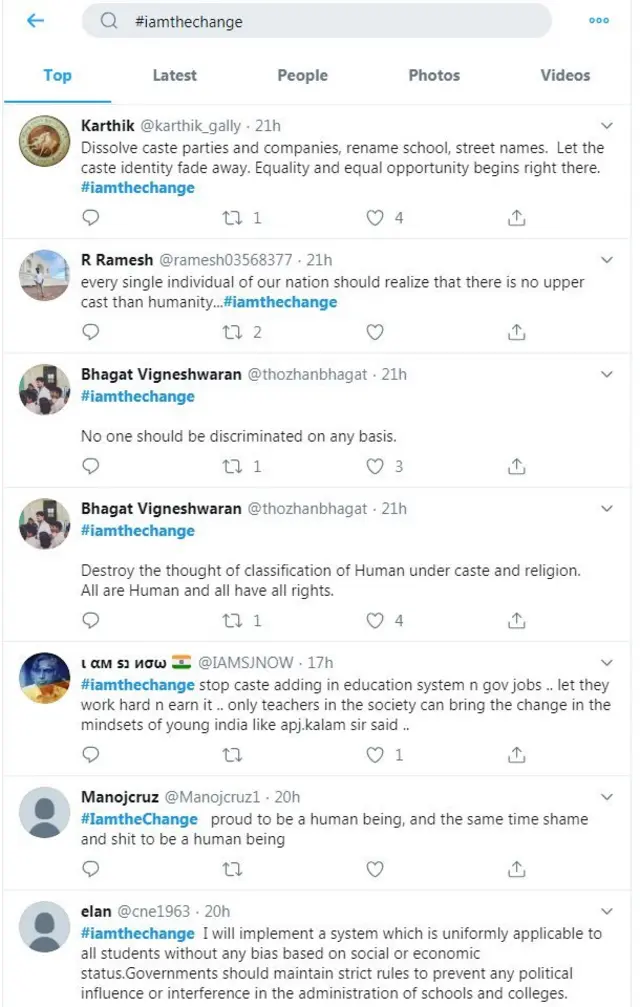
Task: Open Karthik's profile picture
Action: 43,138
